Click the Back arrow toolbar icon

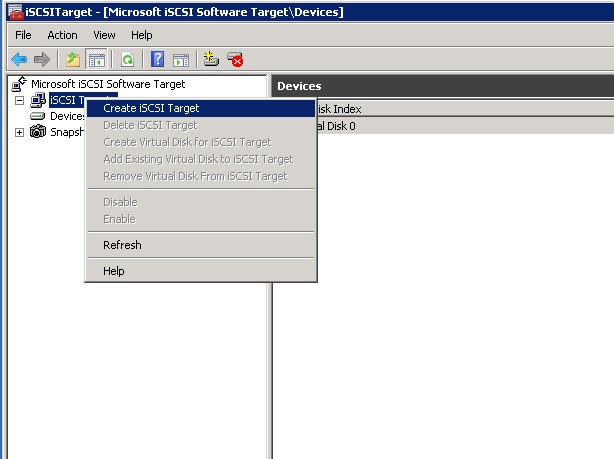[19, 60]
